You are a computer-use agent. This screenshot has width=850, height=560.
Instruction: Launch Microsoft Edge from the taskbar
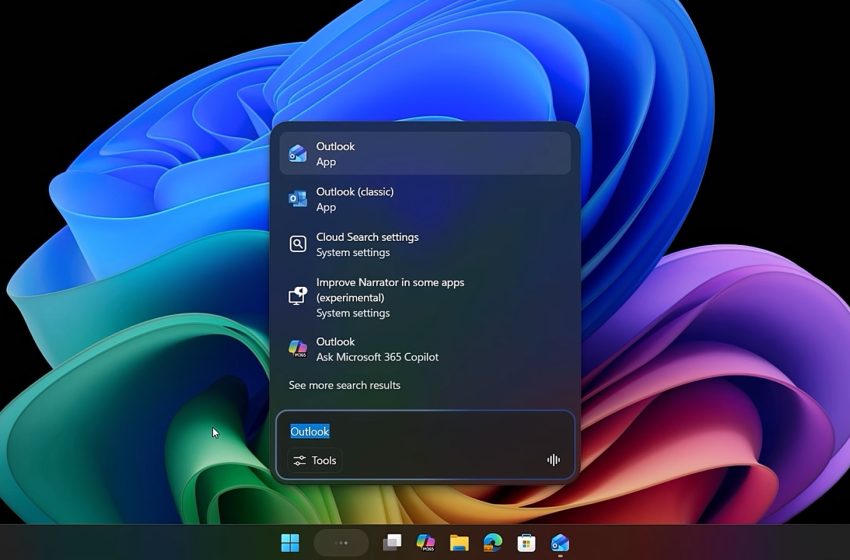tap(493, 543)
